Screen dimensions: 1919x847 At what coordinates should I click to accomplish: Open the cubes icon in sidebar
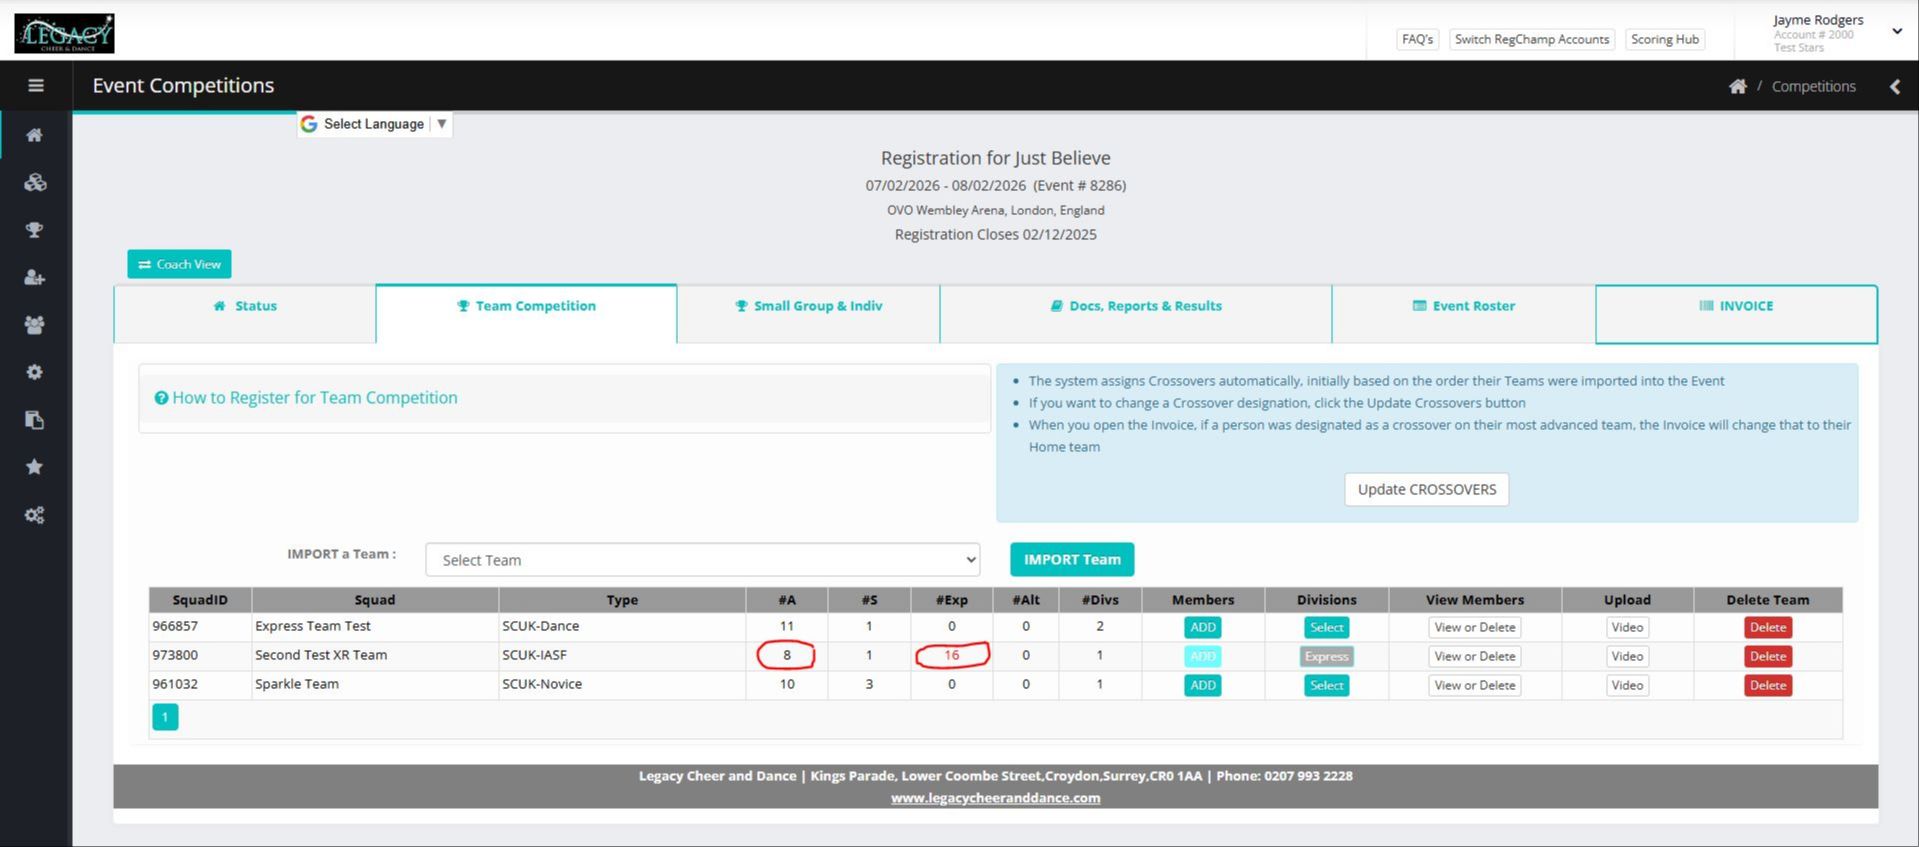pos(35,183)
